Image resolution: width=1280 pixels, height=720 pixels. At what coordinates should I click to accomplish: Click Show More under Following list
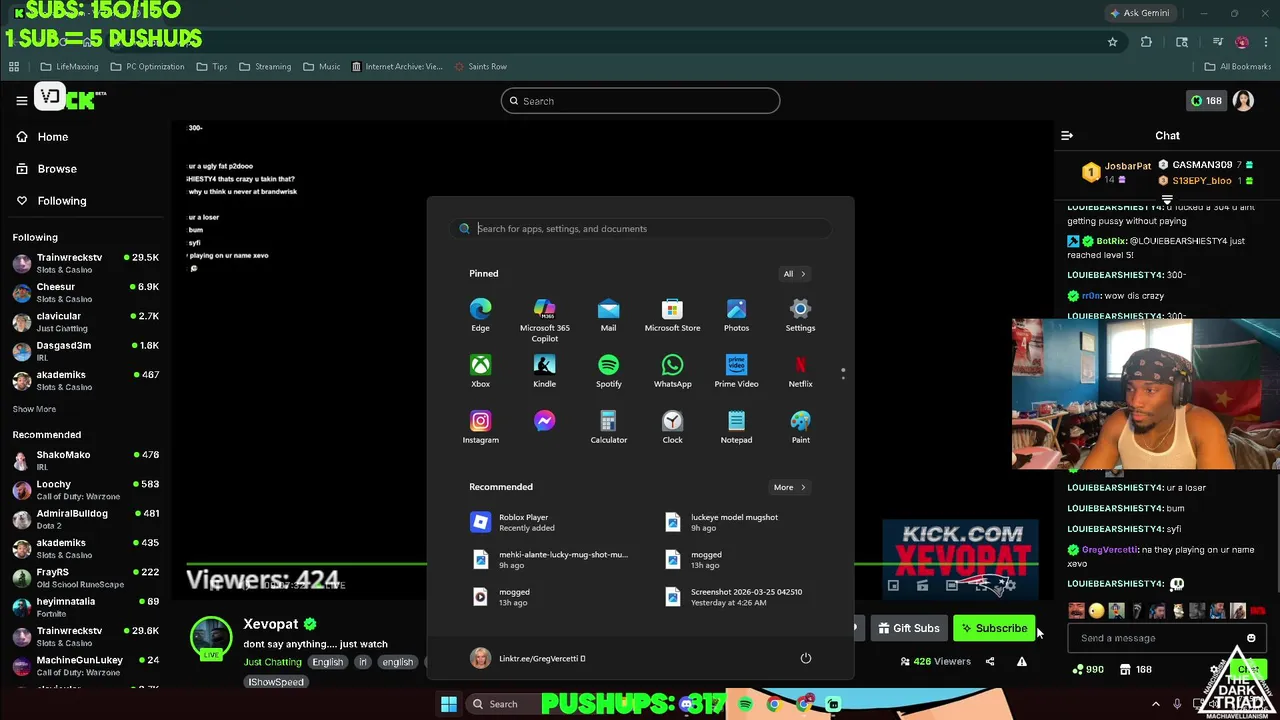pyautogui.click(x=34, y=409)
